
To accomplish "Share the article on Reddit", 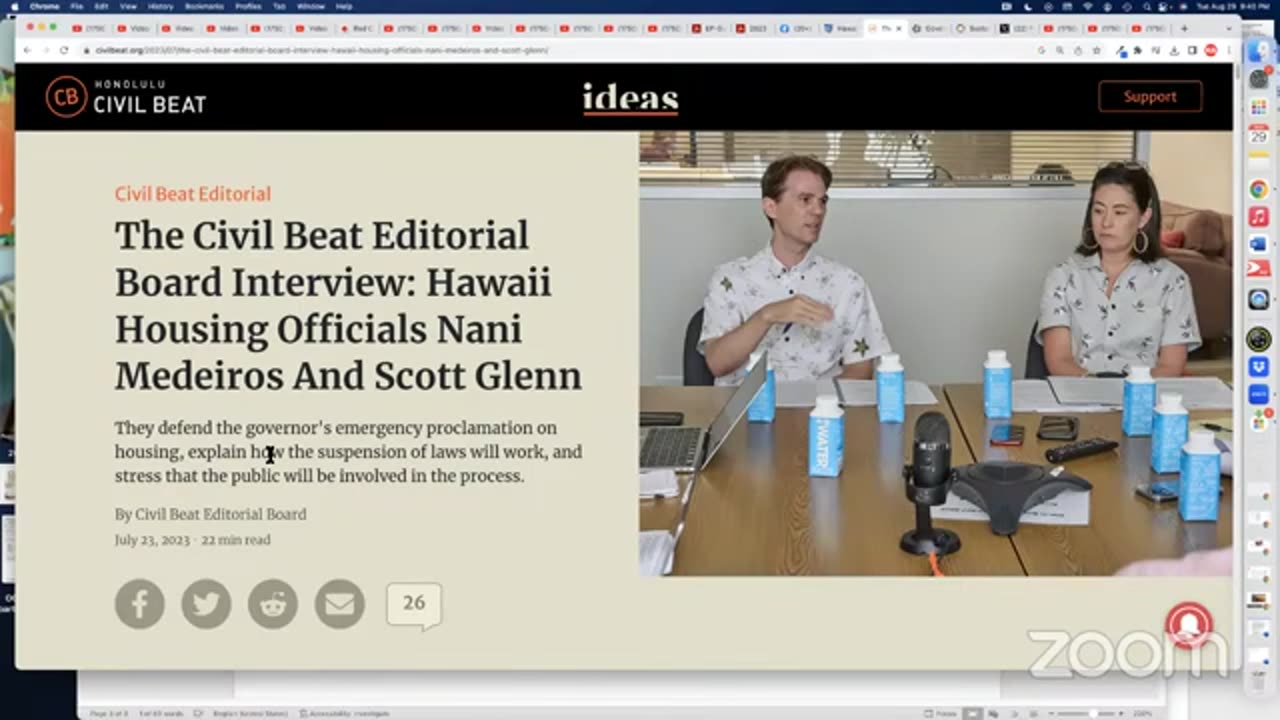I will [x=273, y=604].
